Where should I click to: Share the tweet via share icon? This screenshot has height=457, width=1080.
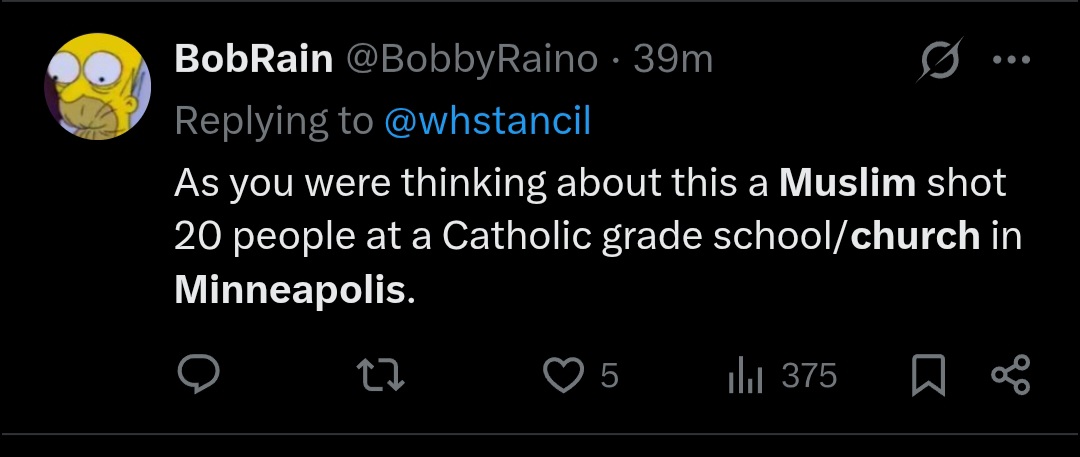click(1009, 375)
